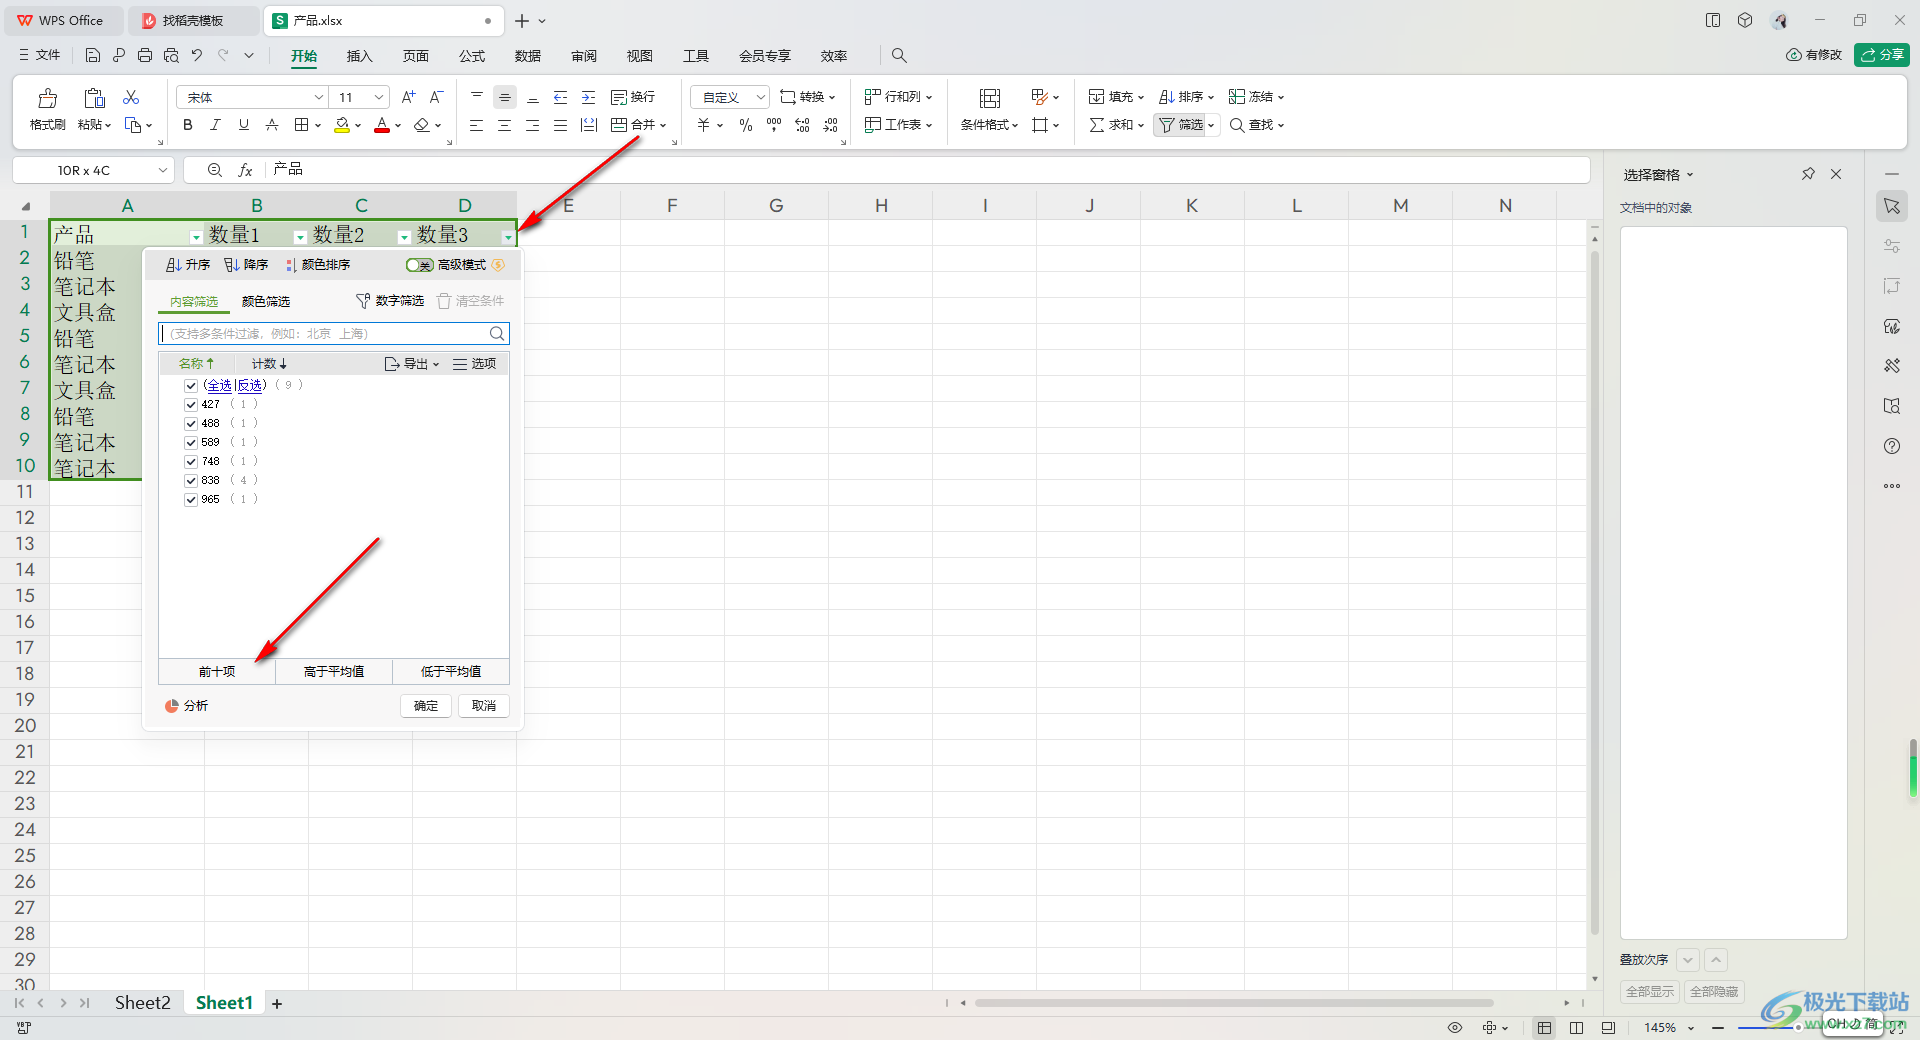Uncheck the 589 filter value
The width and height of the screenshot is (1920, 1040).
191,442
